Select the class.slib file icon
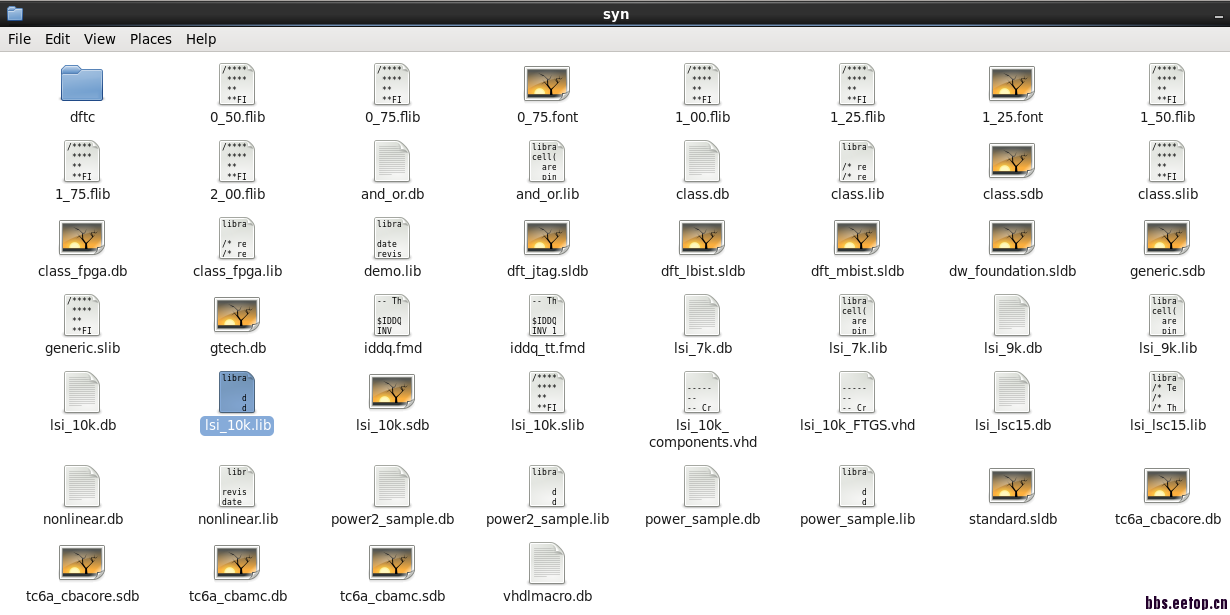This screenshot has width=1230, height=615. click(1167, 161)
